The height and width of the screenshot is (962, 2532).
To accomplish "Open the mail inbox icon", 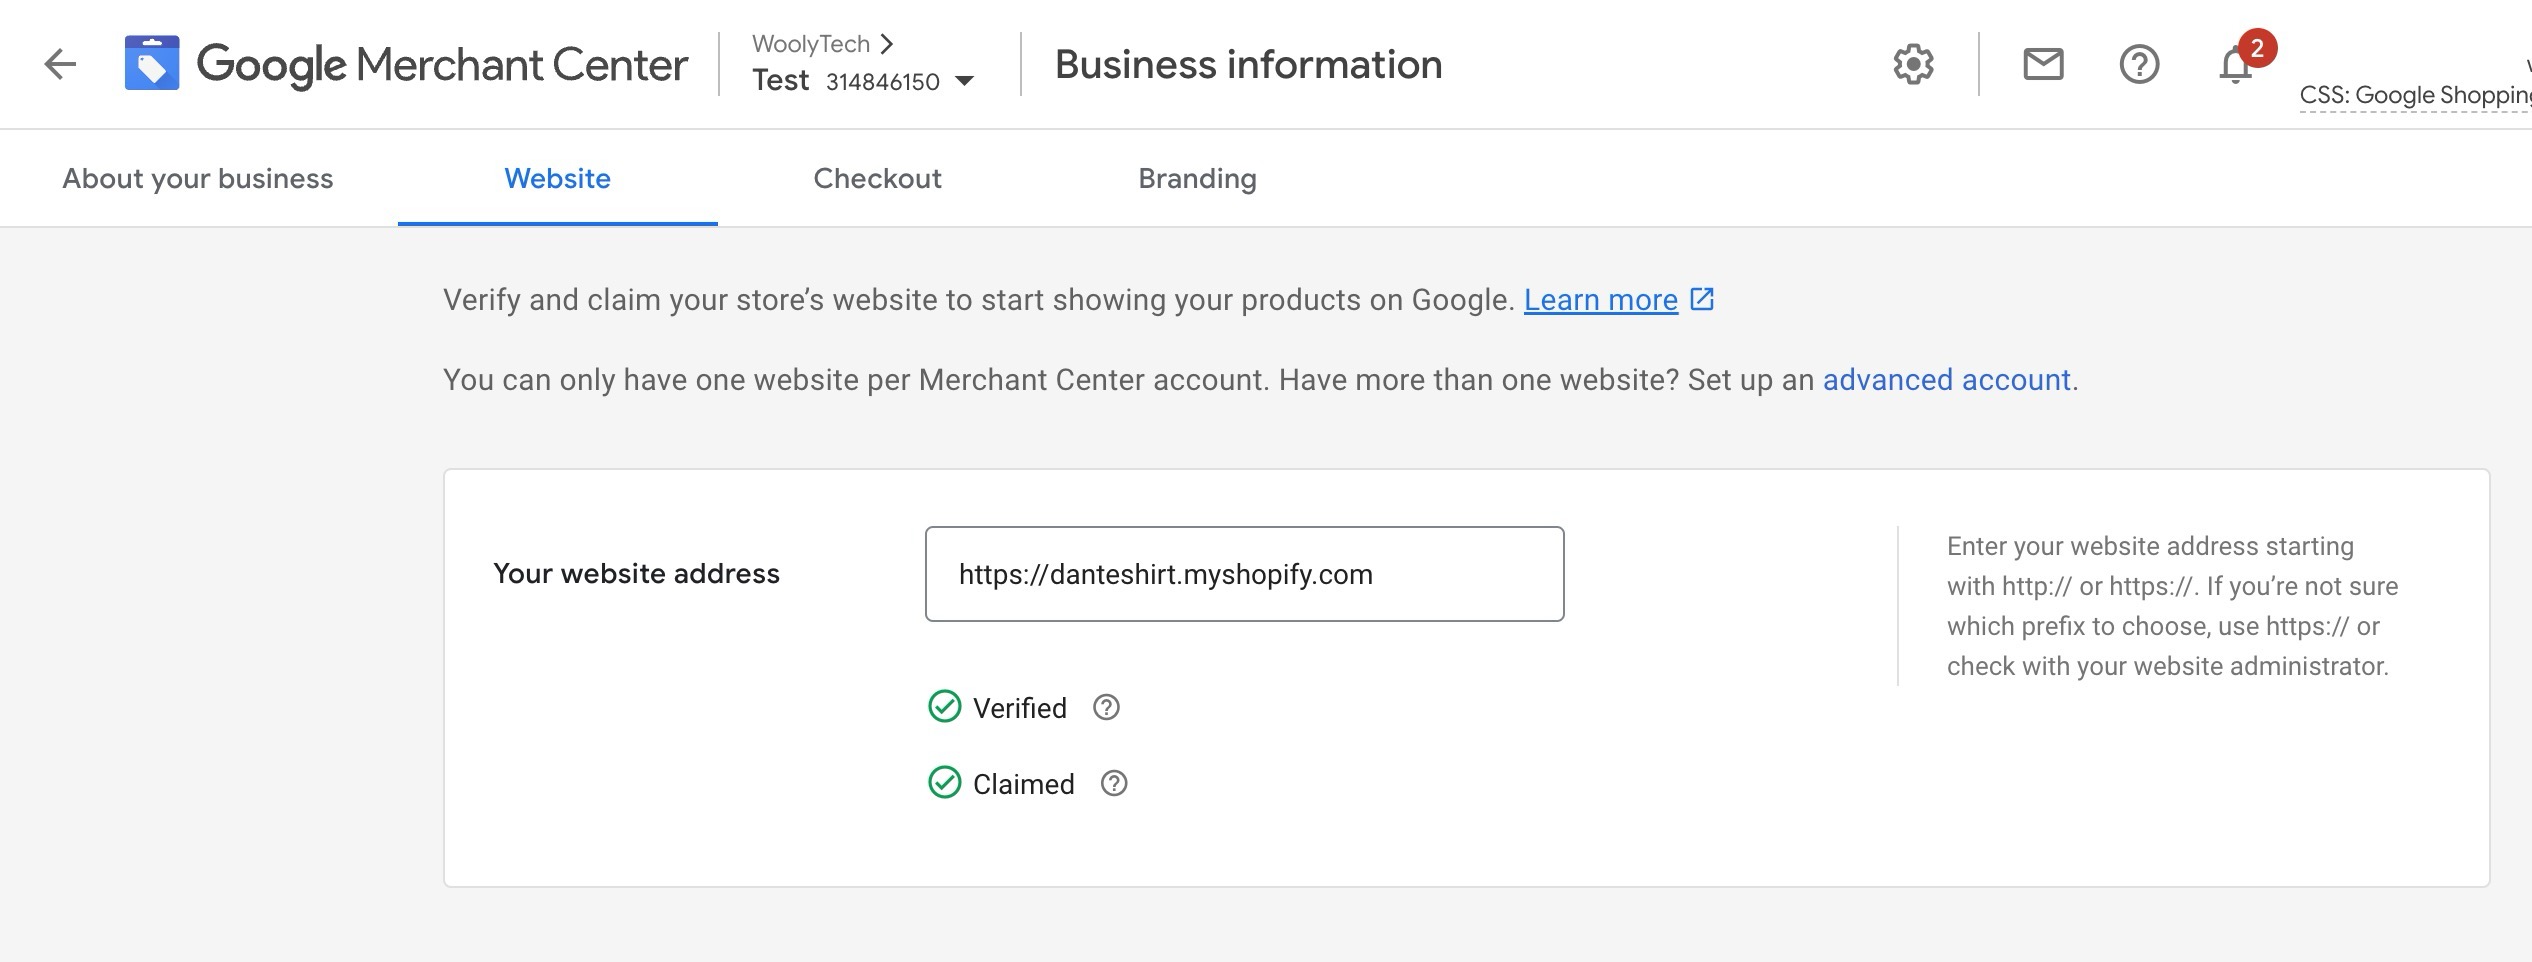I will [x=2043, y=65].
